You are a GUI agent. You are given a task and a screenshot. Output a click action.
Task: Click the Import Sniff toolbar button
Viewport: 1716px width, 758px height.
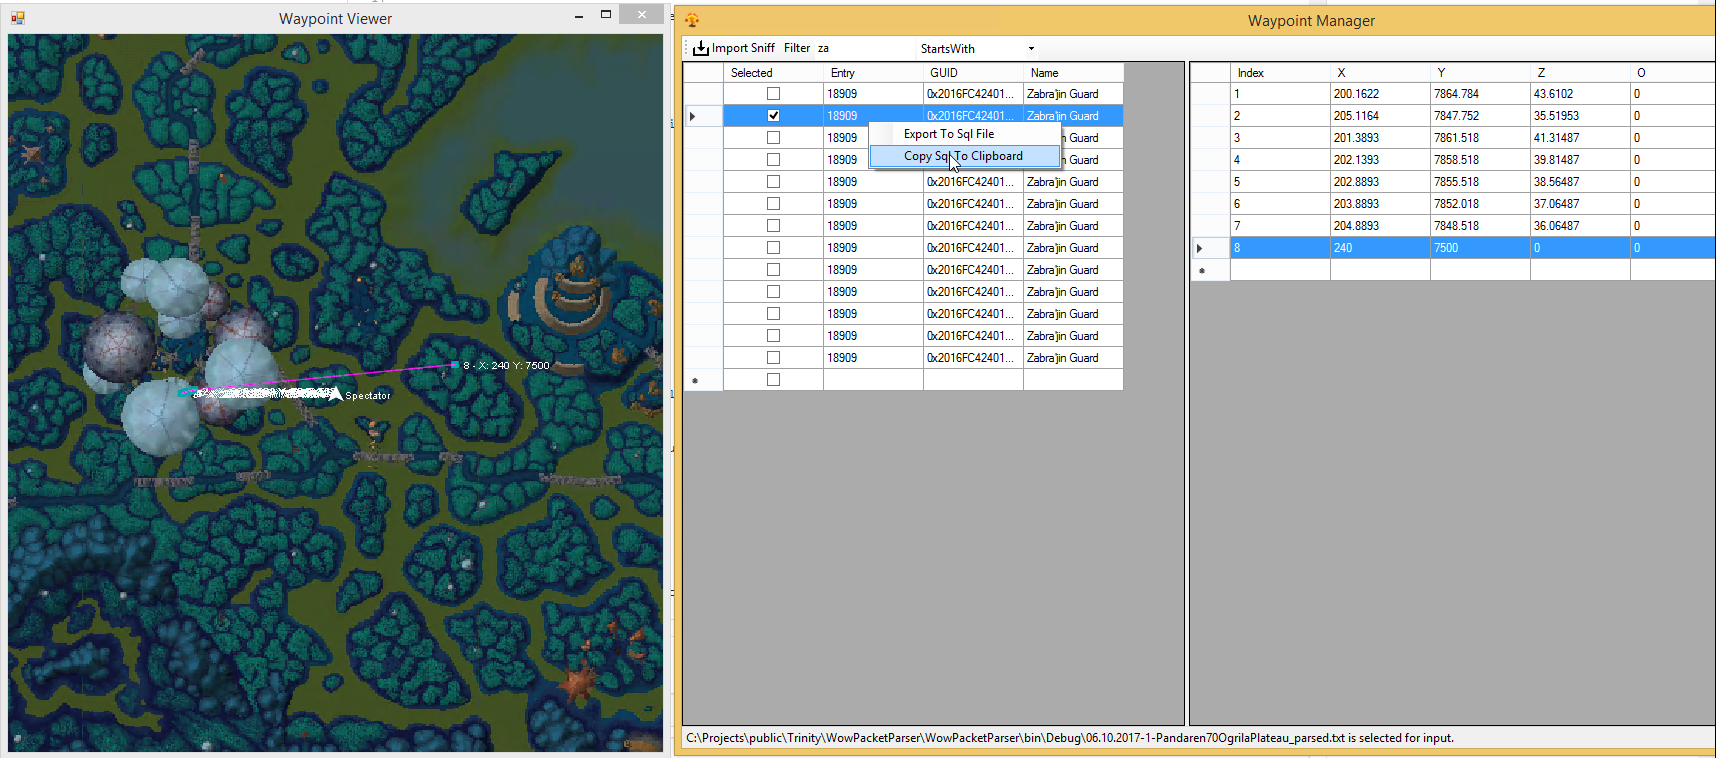pyautogui.click(x=734, y=48)
